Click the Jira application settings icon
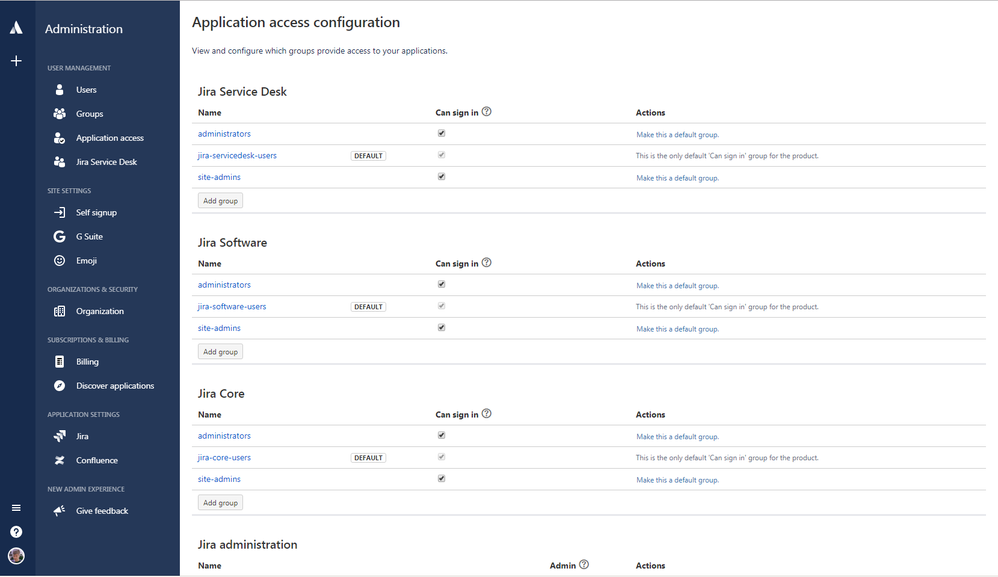This screenshot has height=577, width=998. coord(59,436)
